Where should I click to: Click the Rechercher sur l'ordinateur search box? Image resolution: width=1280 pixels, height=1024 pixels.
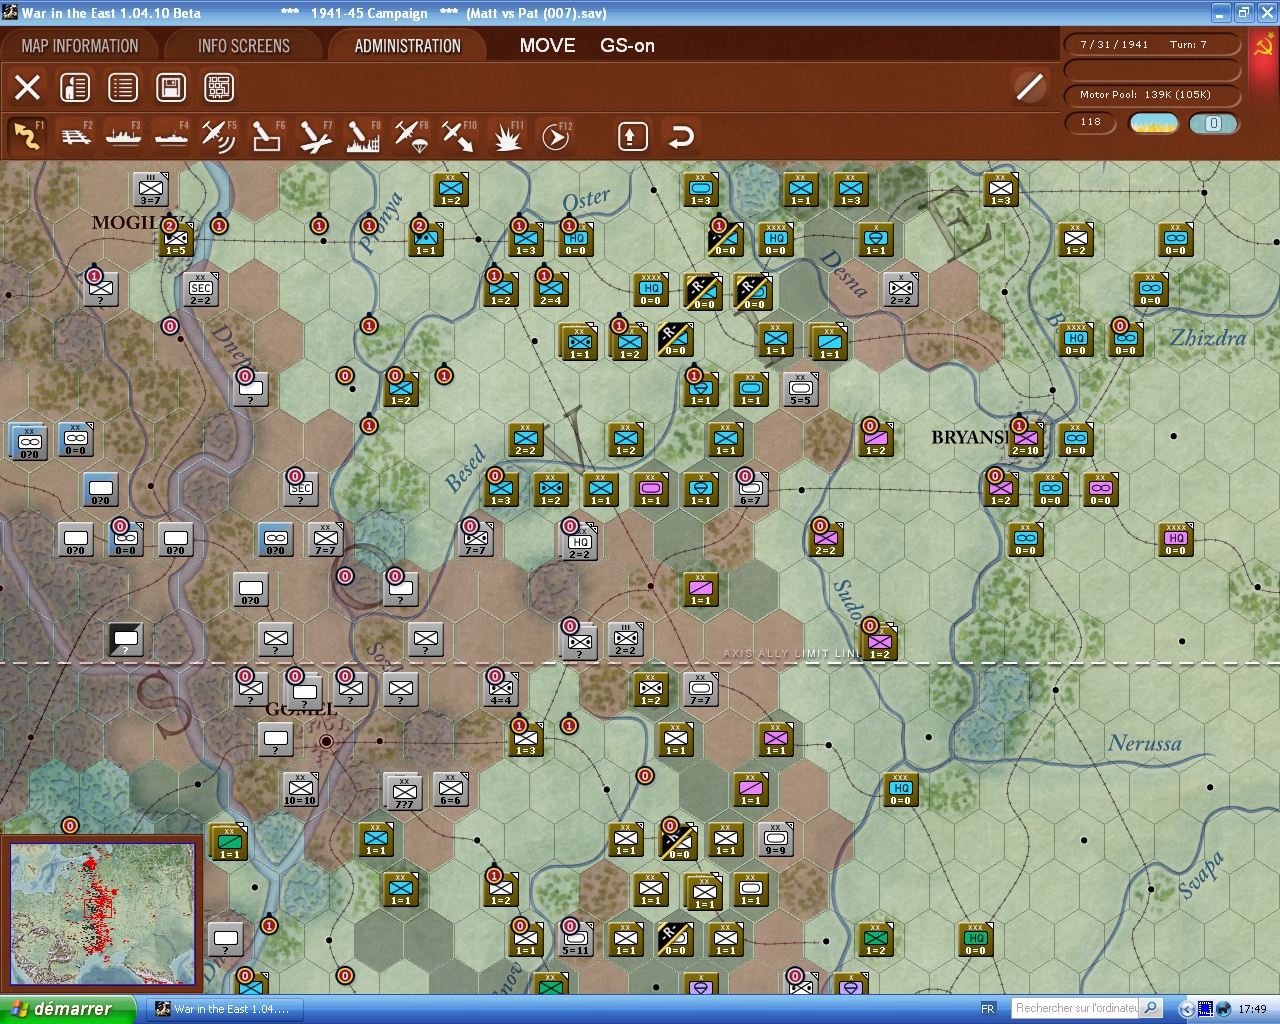[1076, 1008]
